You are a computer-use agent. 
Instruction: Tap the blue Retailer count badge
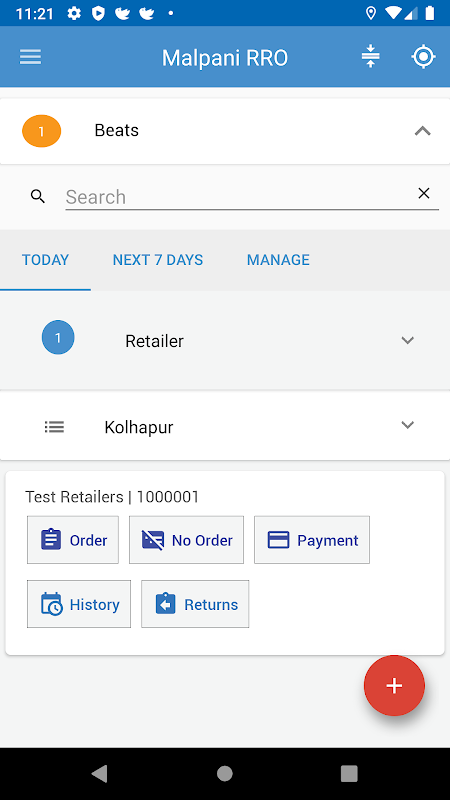click(58, 337)
